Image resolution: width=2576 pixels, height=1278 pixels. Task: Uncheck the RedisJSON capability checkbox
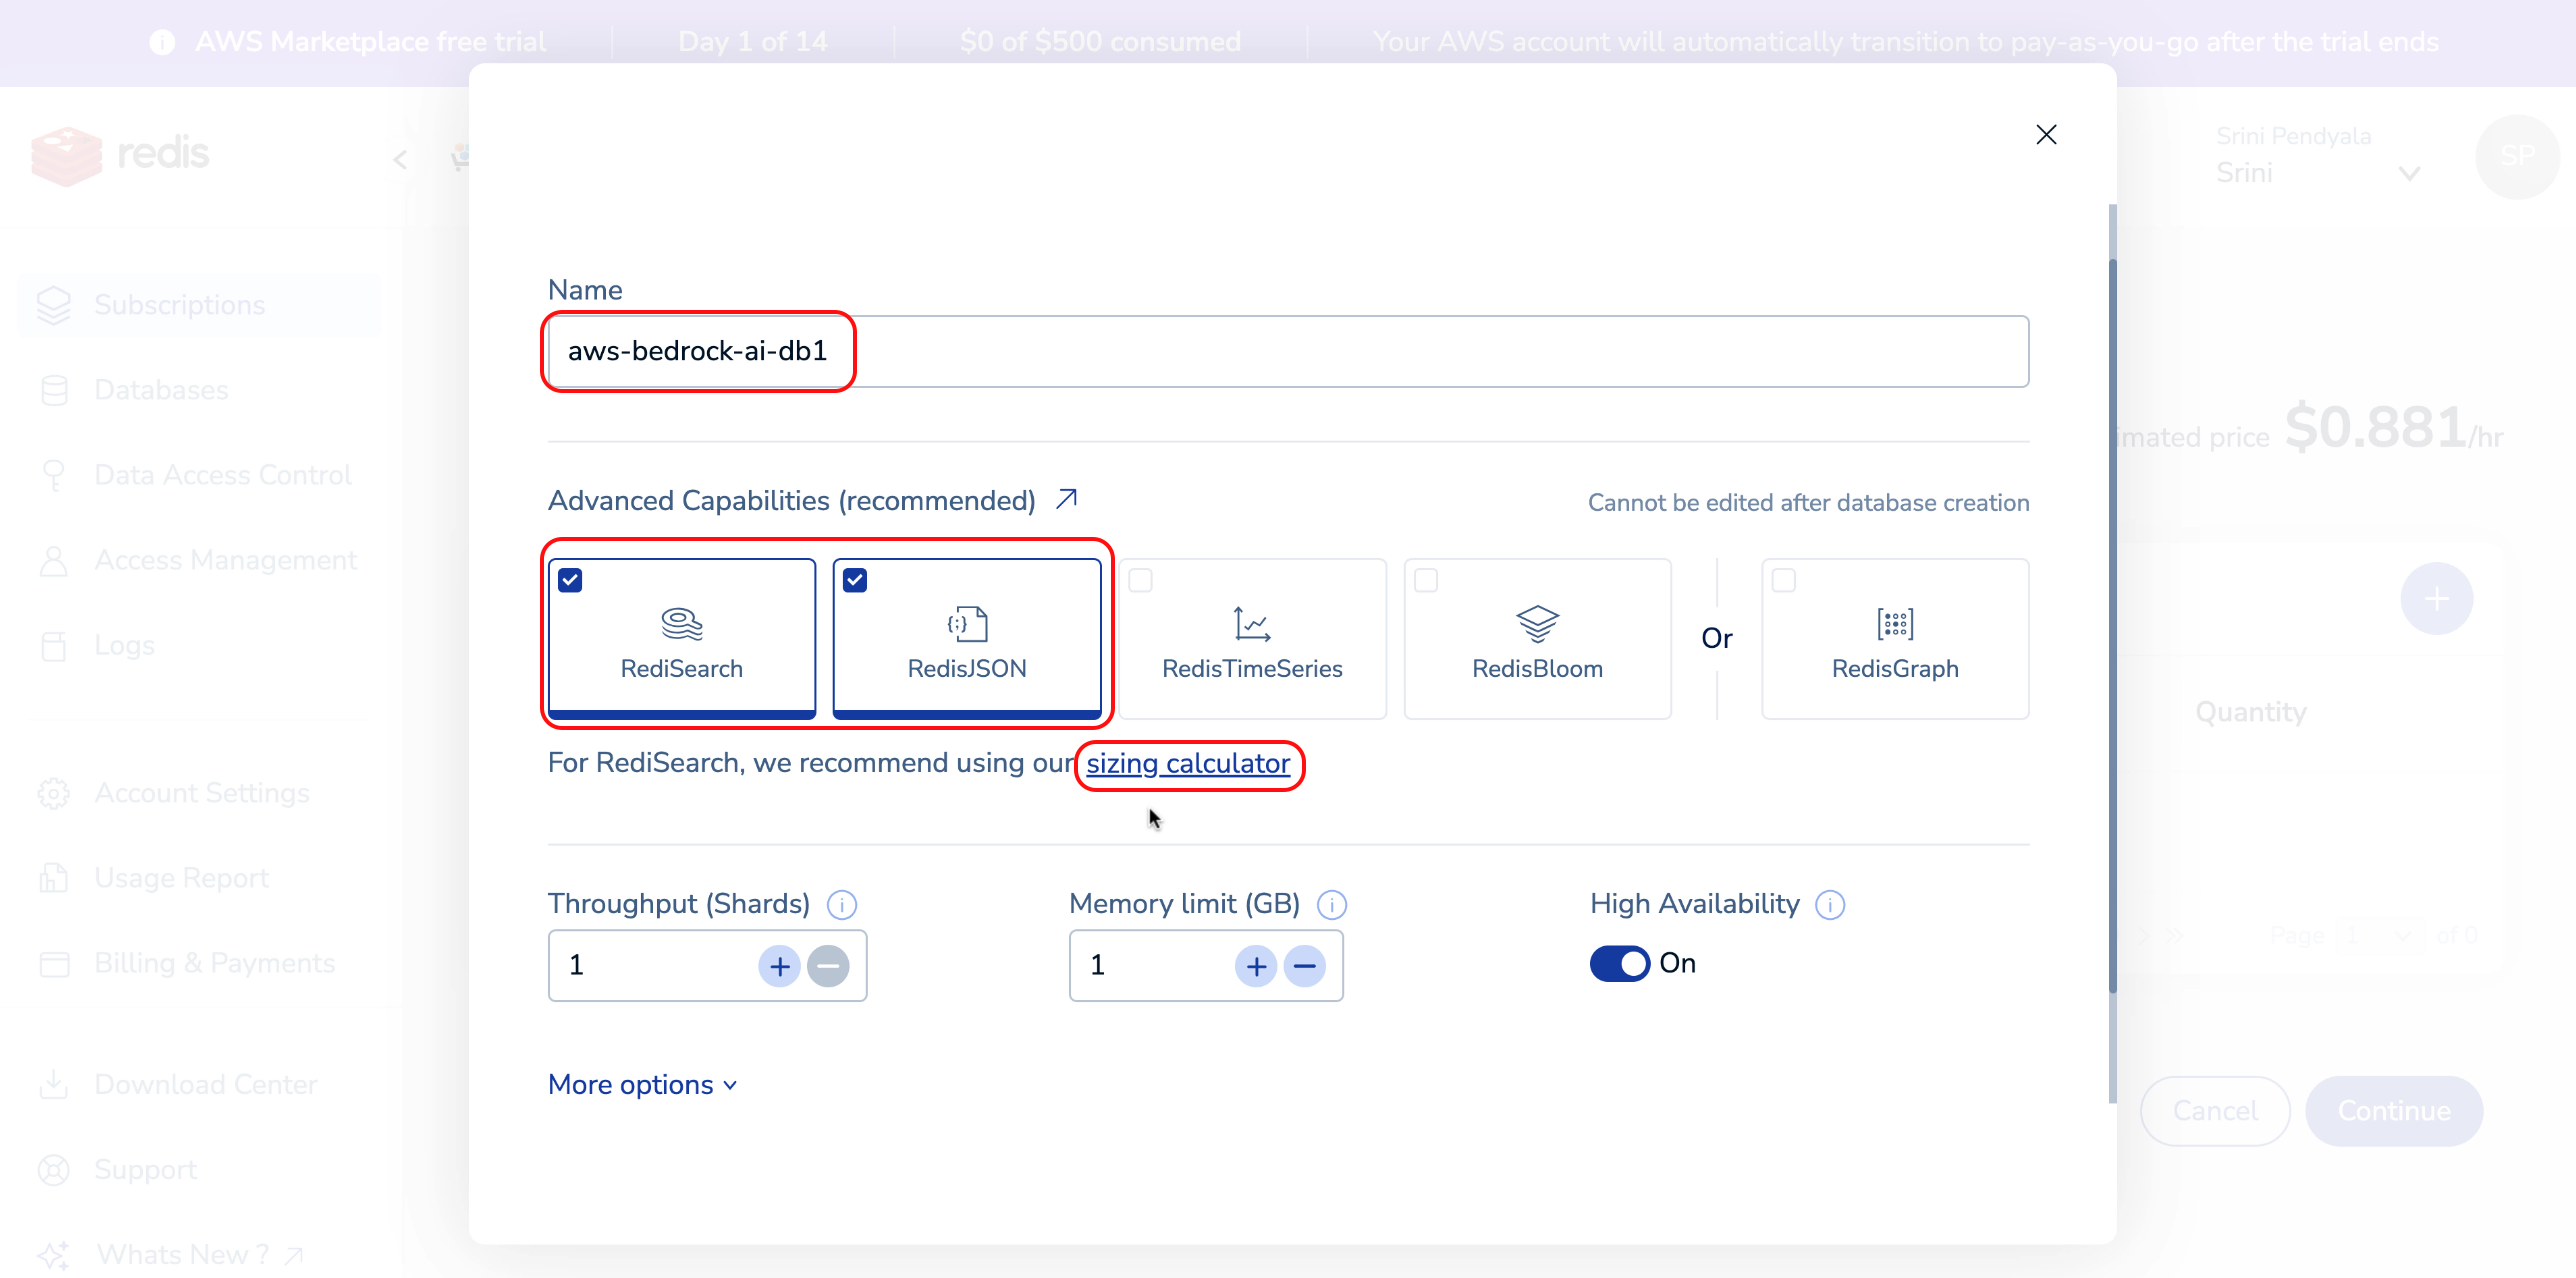tap(856, 579)
